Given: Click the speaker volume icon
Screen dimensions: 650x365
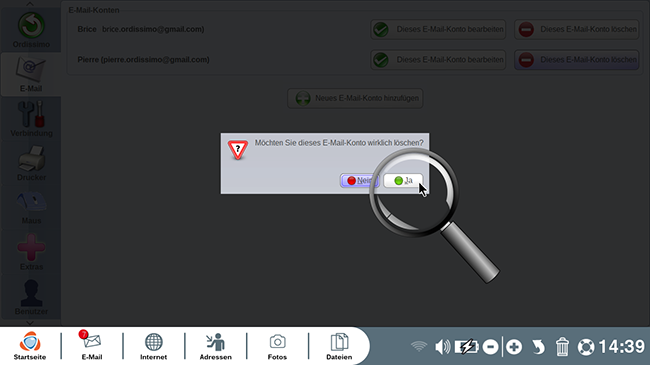Looking at the screenshot, I should tap(442, 346).
